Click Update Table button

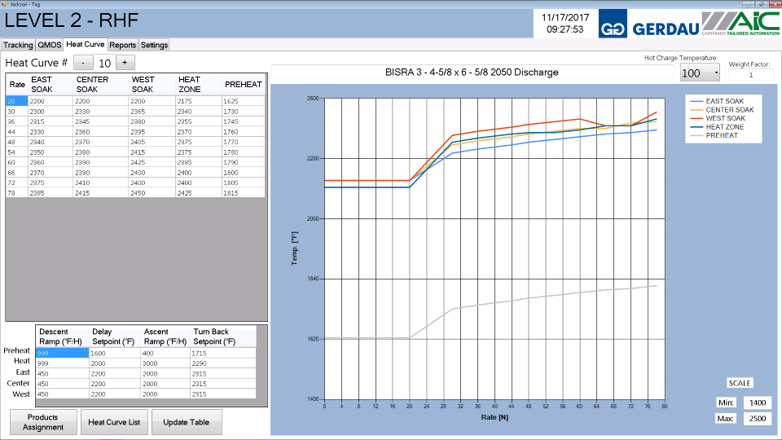tap(186, 422)
